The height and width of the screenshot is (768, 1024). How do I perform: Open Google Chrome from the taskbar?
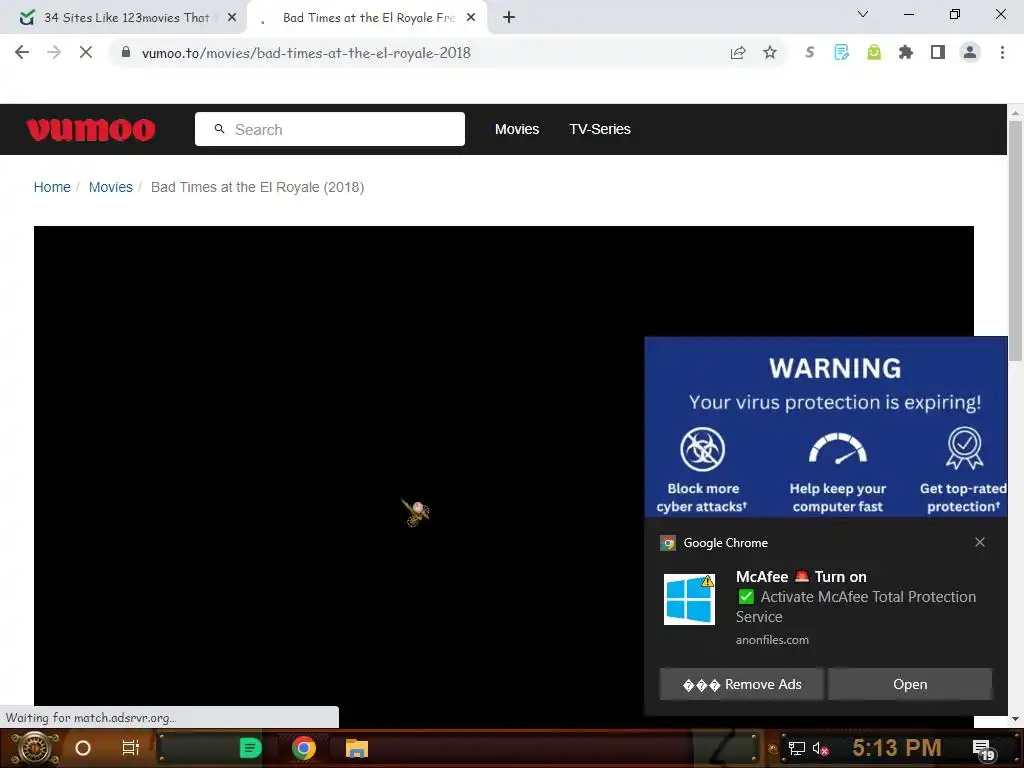[x=304, y=748]
